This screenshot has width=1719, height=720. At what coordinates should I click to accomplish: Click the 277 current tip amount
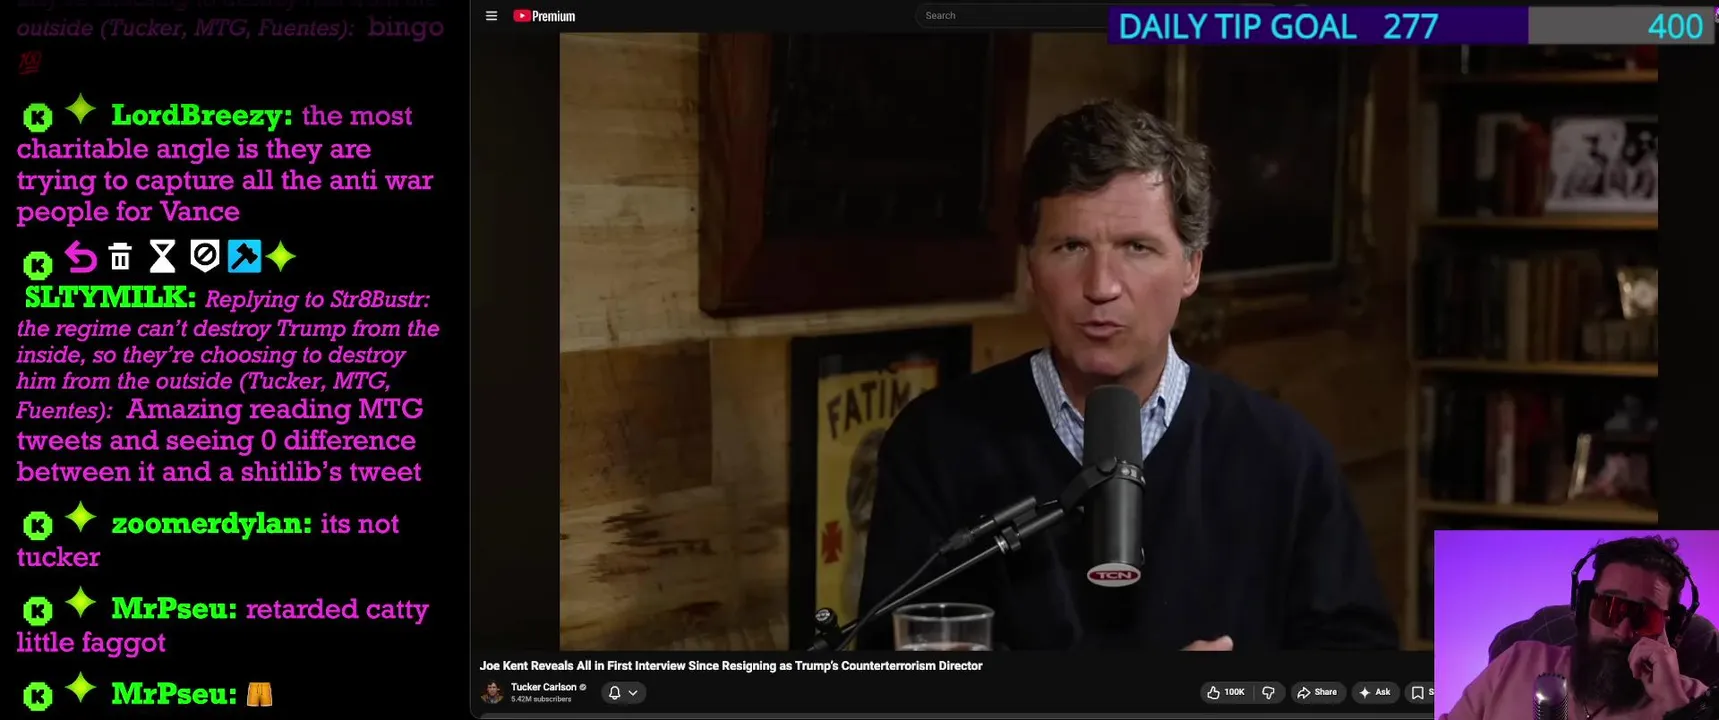[x=1410, y=26]
